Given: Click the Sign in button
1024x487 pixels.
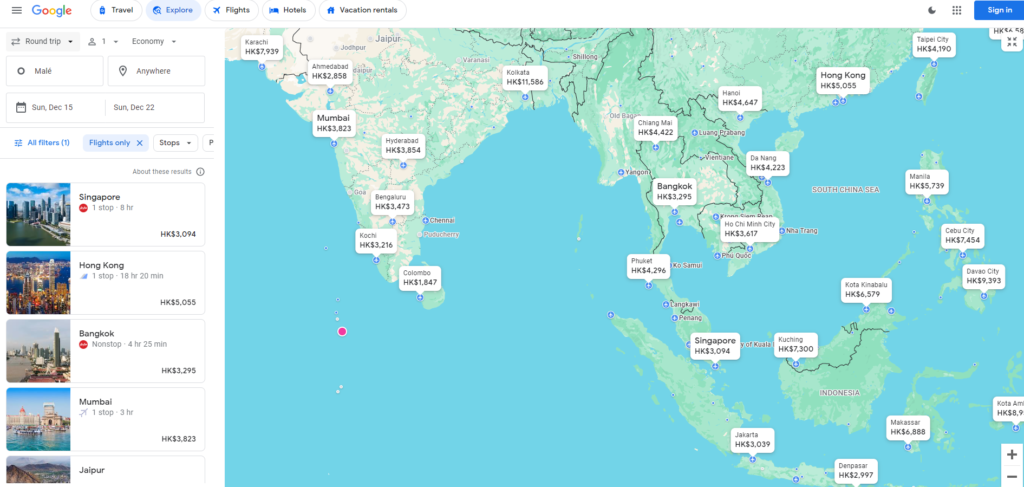Looking at the screenshot, I should 999,10.
